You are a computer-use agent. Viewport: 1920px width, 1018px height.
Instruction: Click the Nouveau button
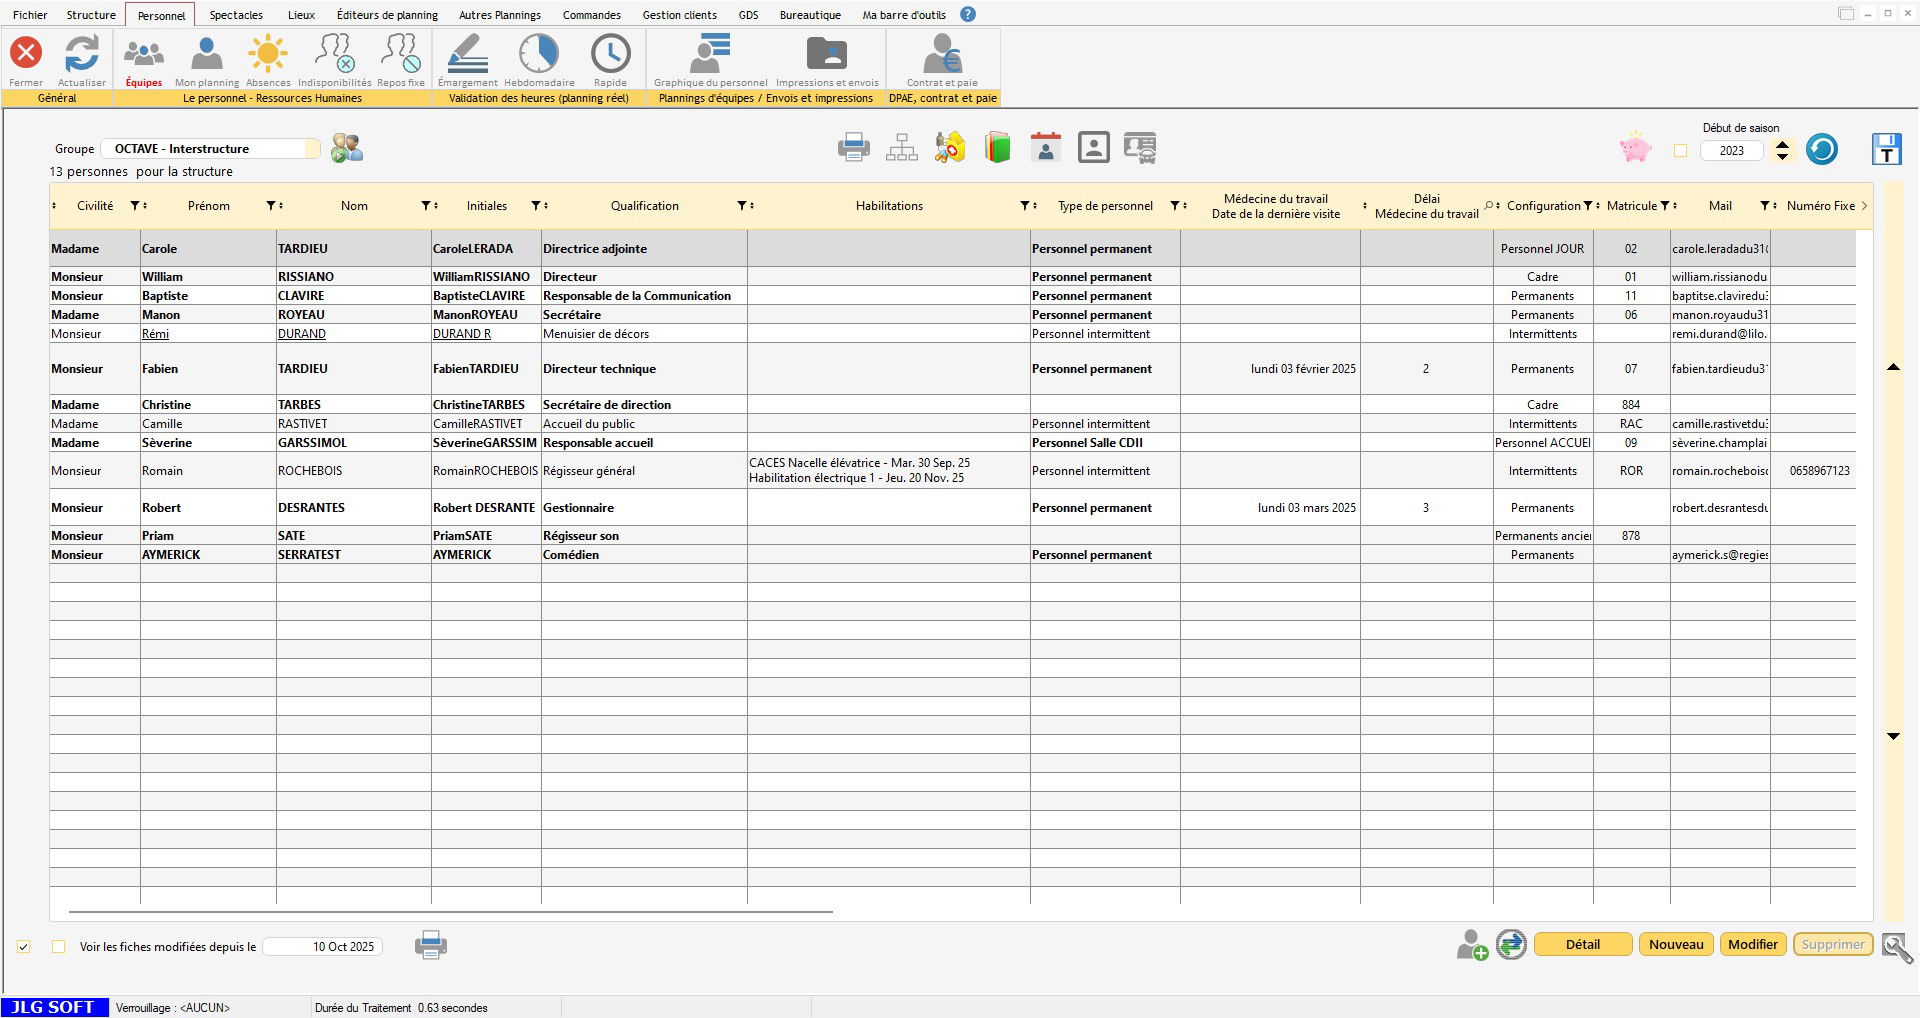[x=1676, y=944]
